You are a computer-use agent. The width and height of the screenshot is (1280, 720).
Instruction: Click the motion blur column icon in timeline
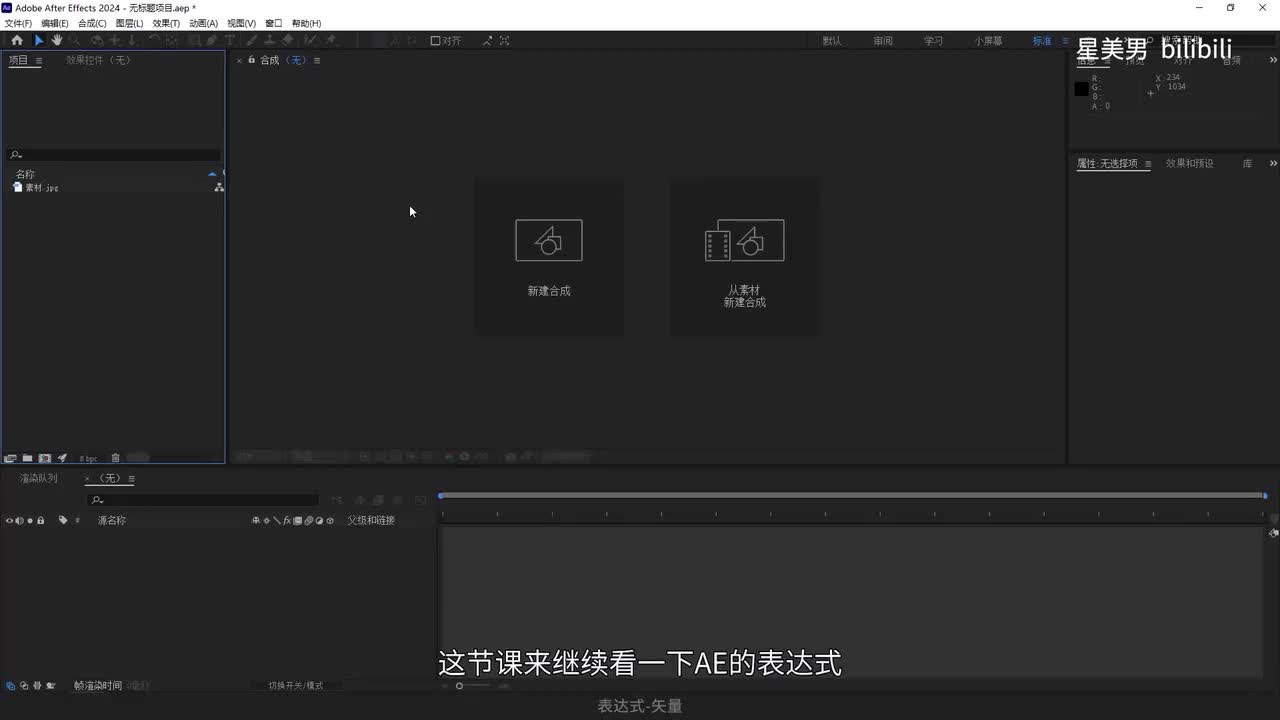pyautogui.click(x=308, y=520)
